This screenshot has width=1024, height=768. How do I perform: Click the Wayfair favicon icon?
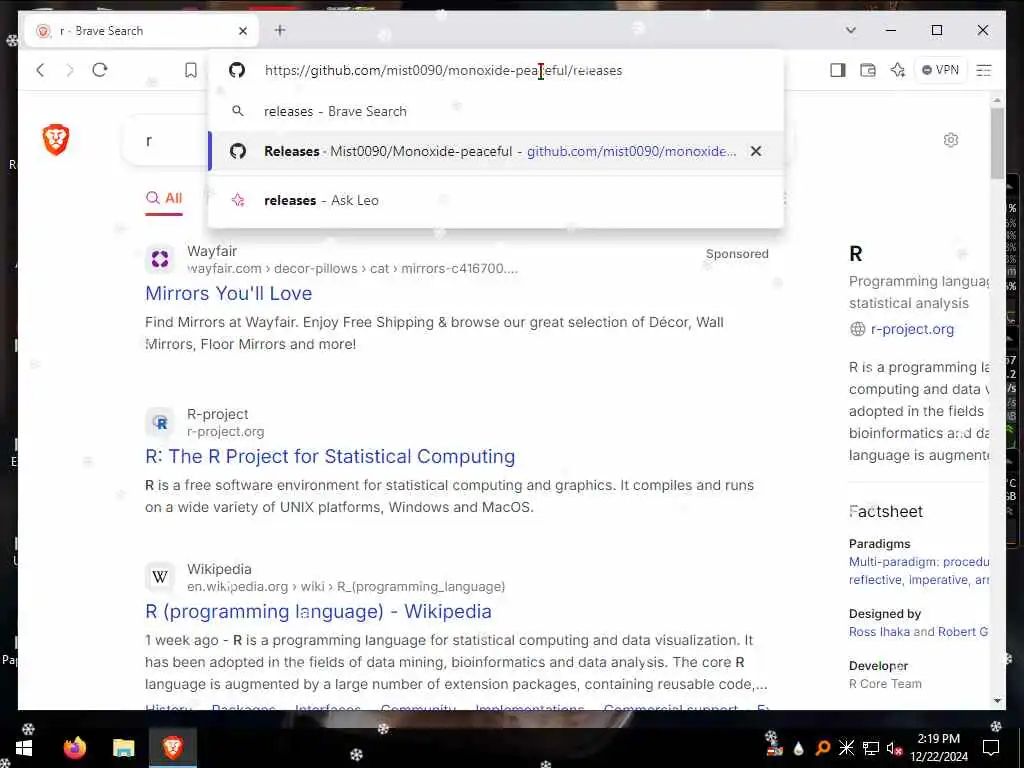pyautogui.click(x=160, y=259)
